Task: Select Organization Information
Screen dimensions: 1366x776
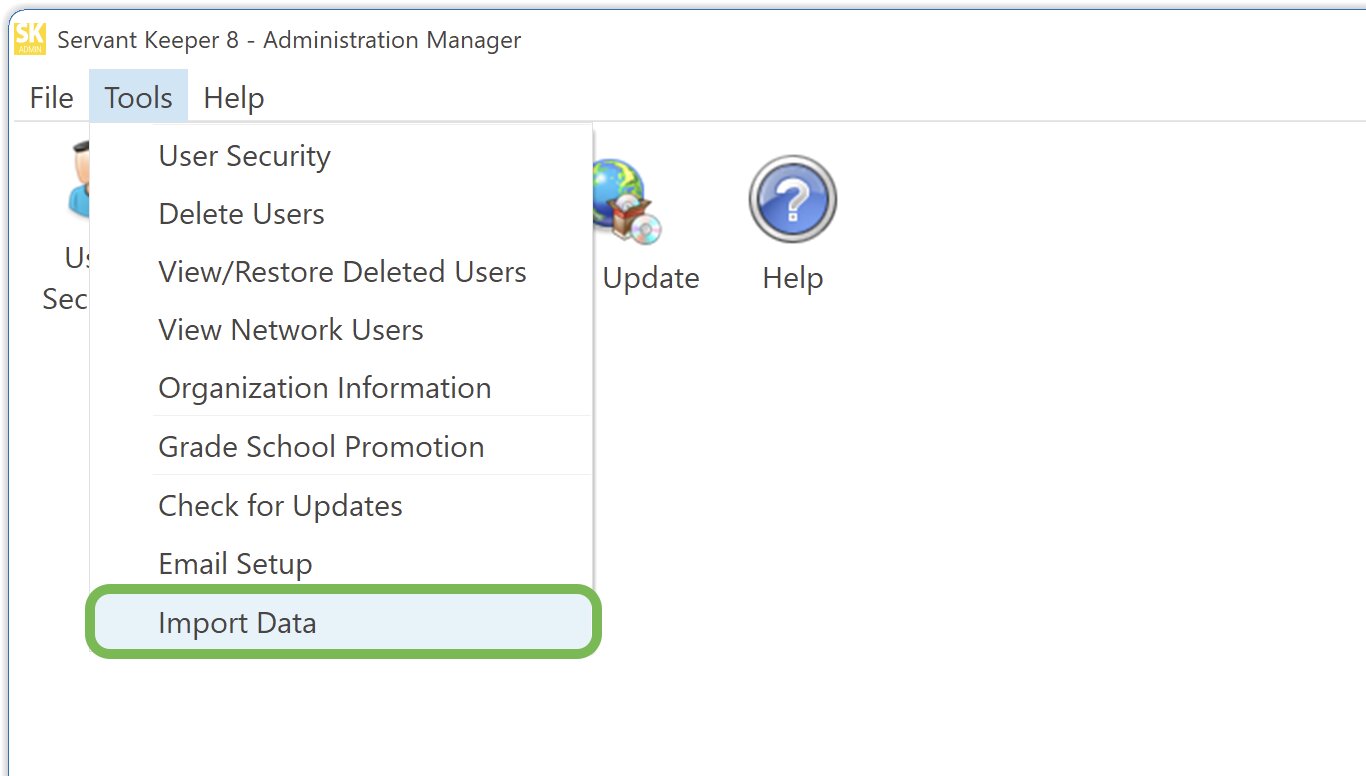Action: coord(324,388)
